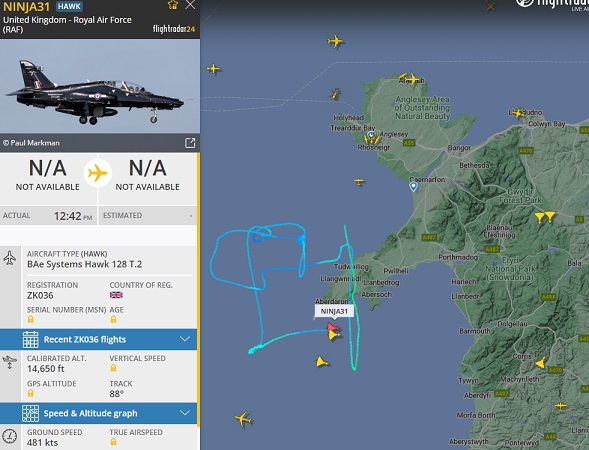Click the lock icon under GPS Altitude

click(x=30, y=393)
